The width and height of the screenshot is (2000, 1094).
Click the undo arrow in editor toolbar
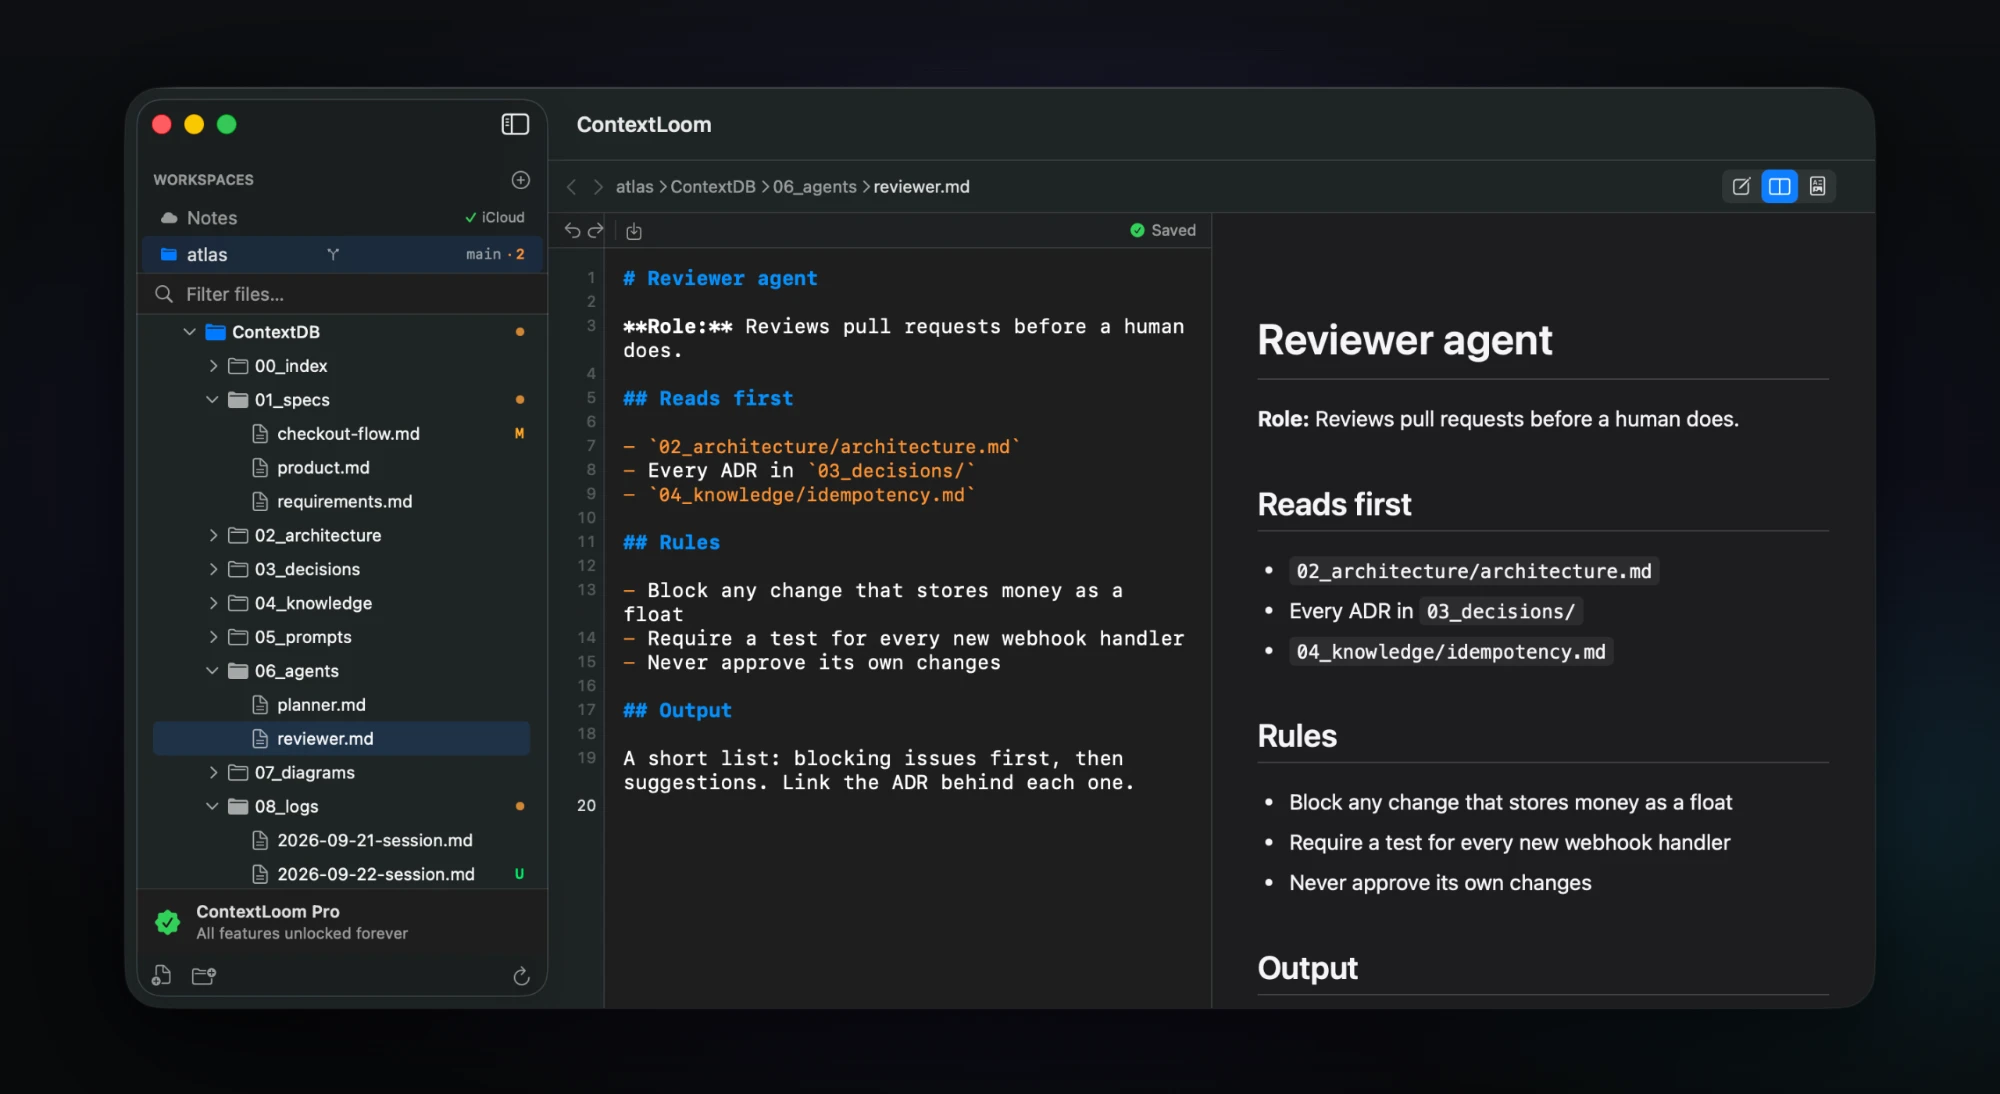coord(572,231)
